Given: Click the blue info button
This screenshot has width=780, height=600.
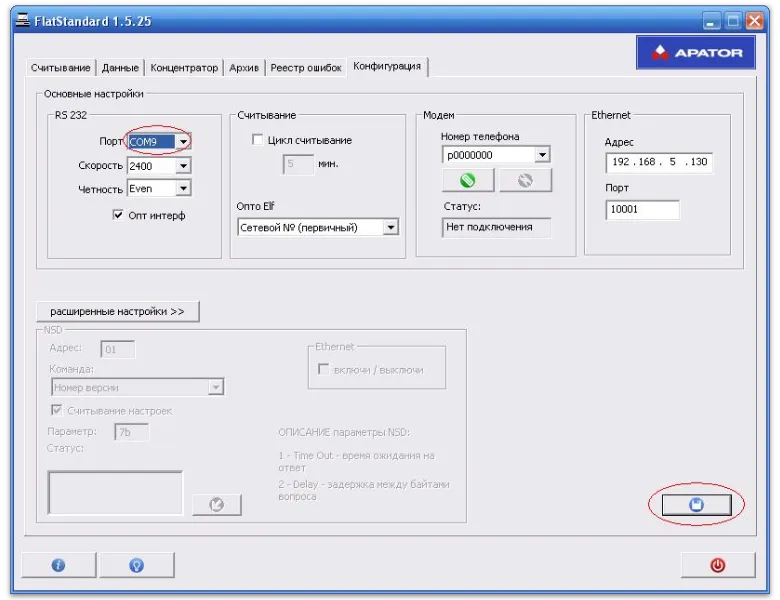Looking at the screenshot, I should tap(59, 565).
